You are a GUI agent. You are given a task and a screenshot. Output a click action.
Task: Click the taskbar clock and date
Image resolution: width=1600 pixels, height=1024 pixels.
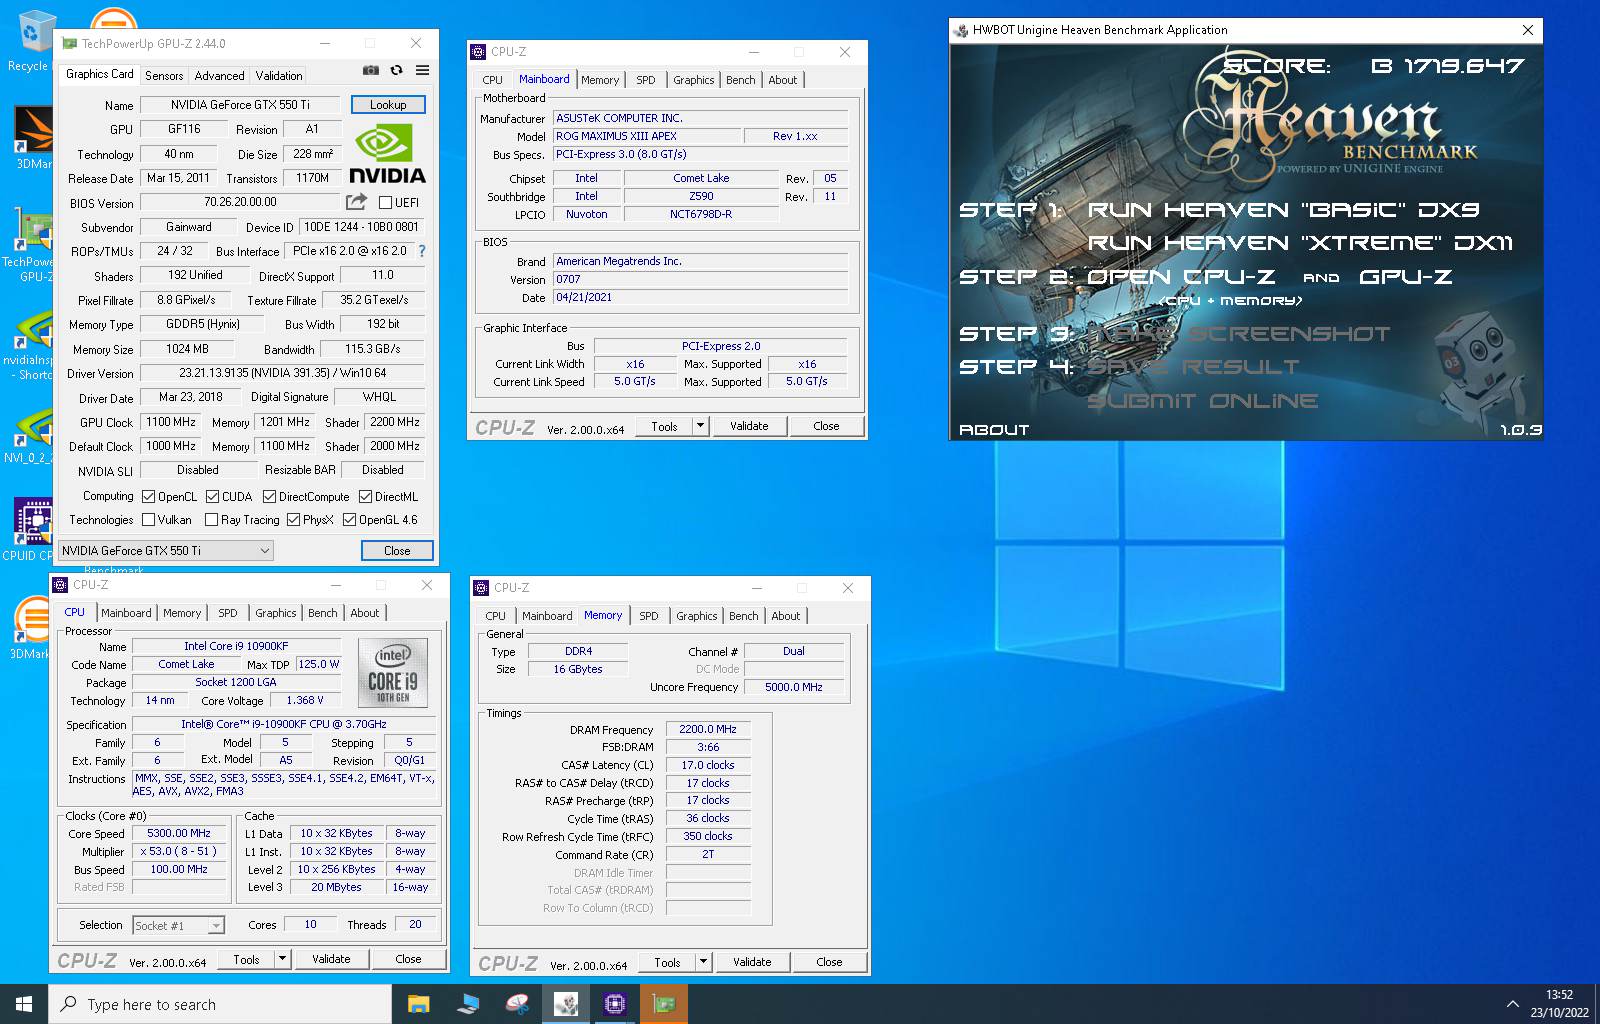point(1559,1004)
